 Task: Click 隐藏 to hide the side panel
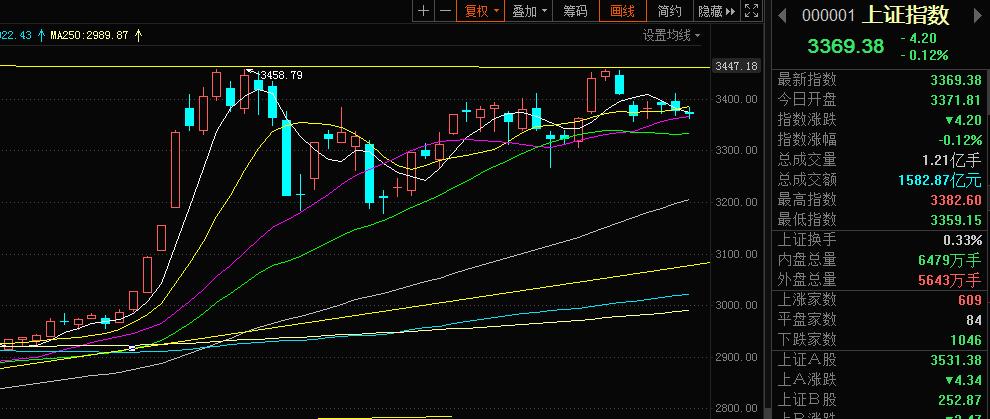click(716, 11)
